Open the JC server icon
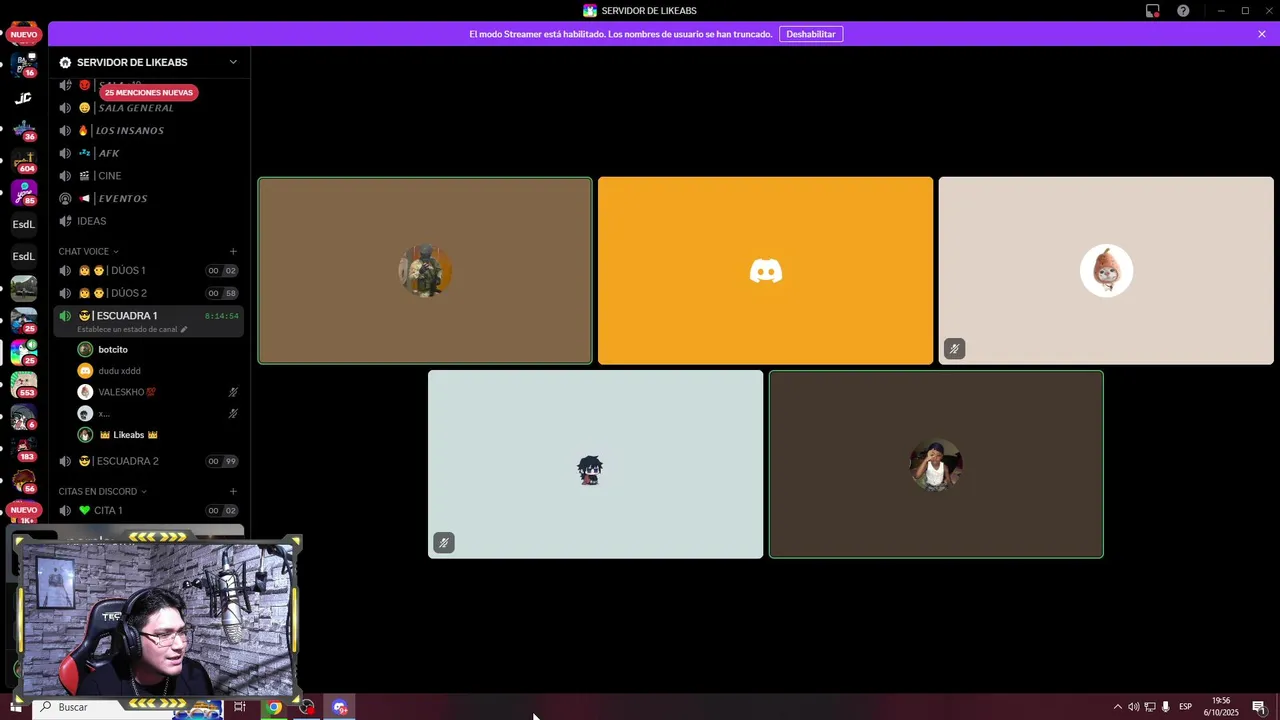 tap(24, 98)
